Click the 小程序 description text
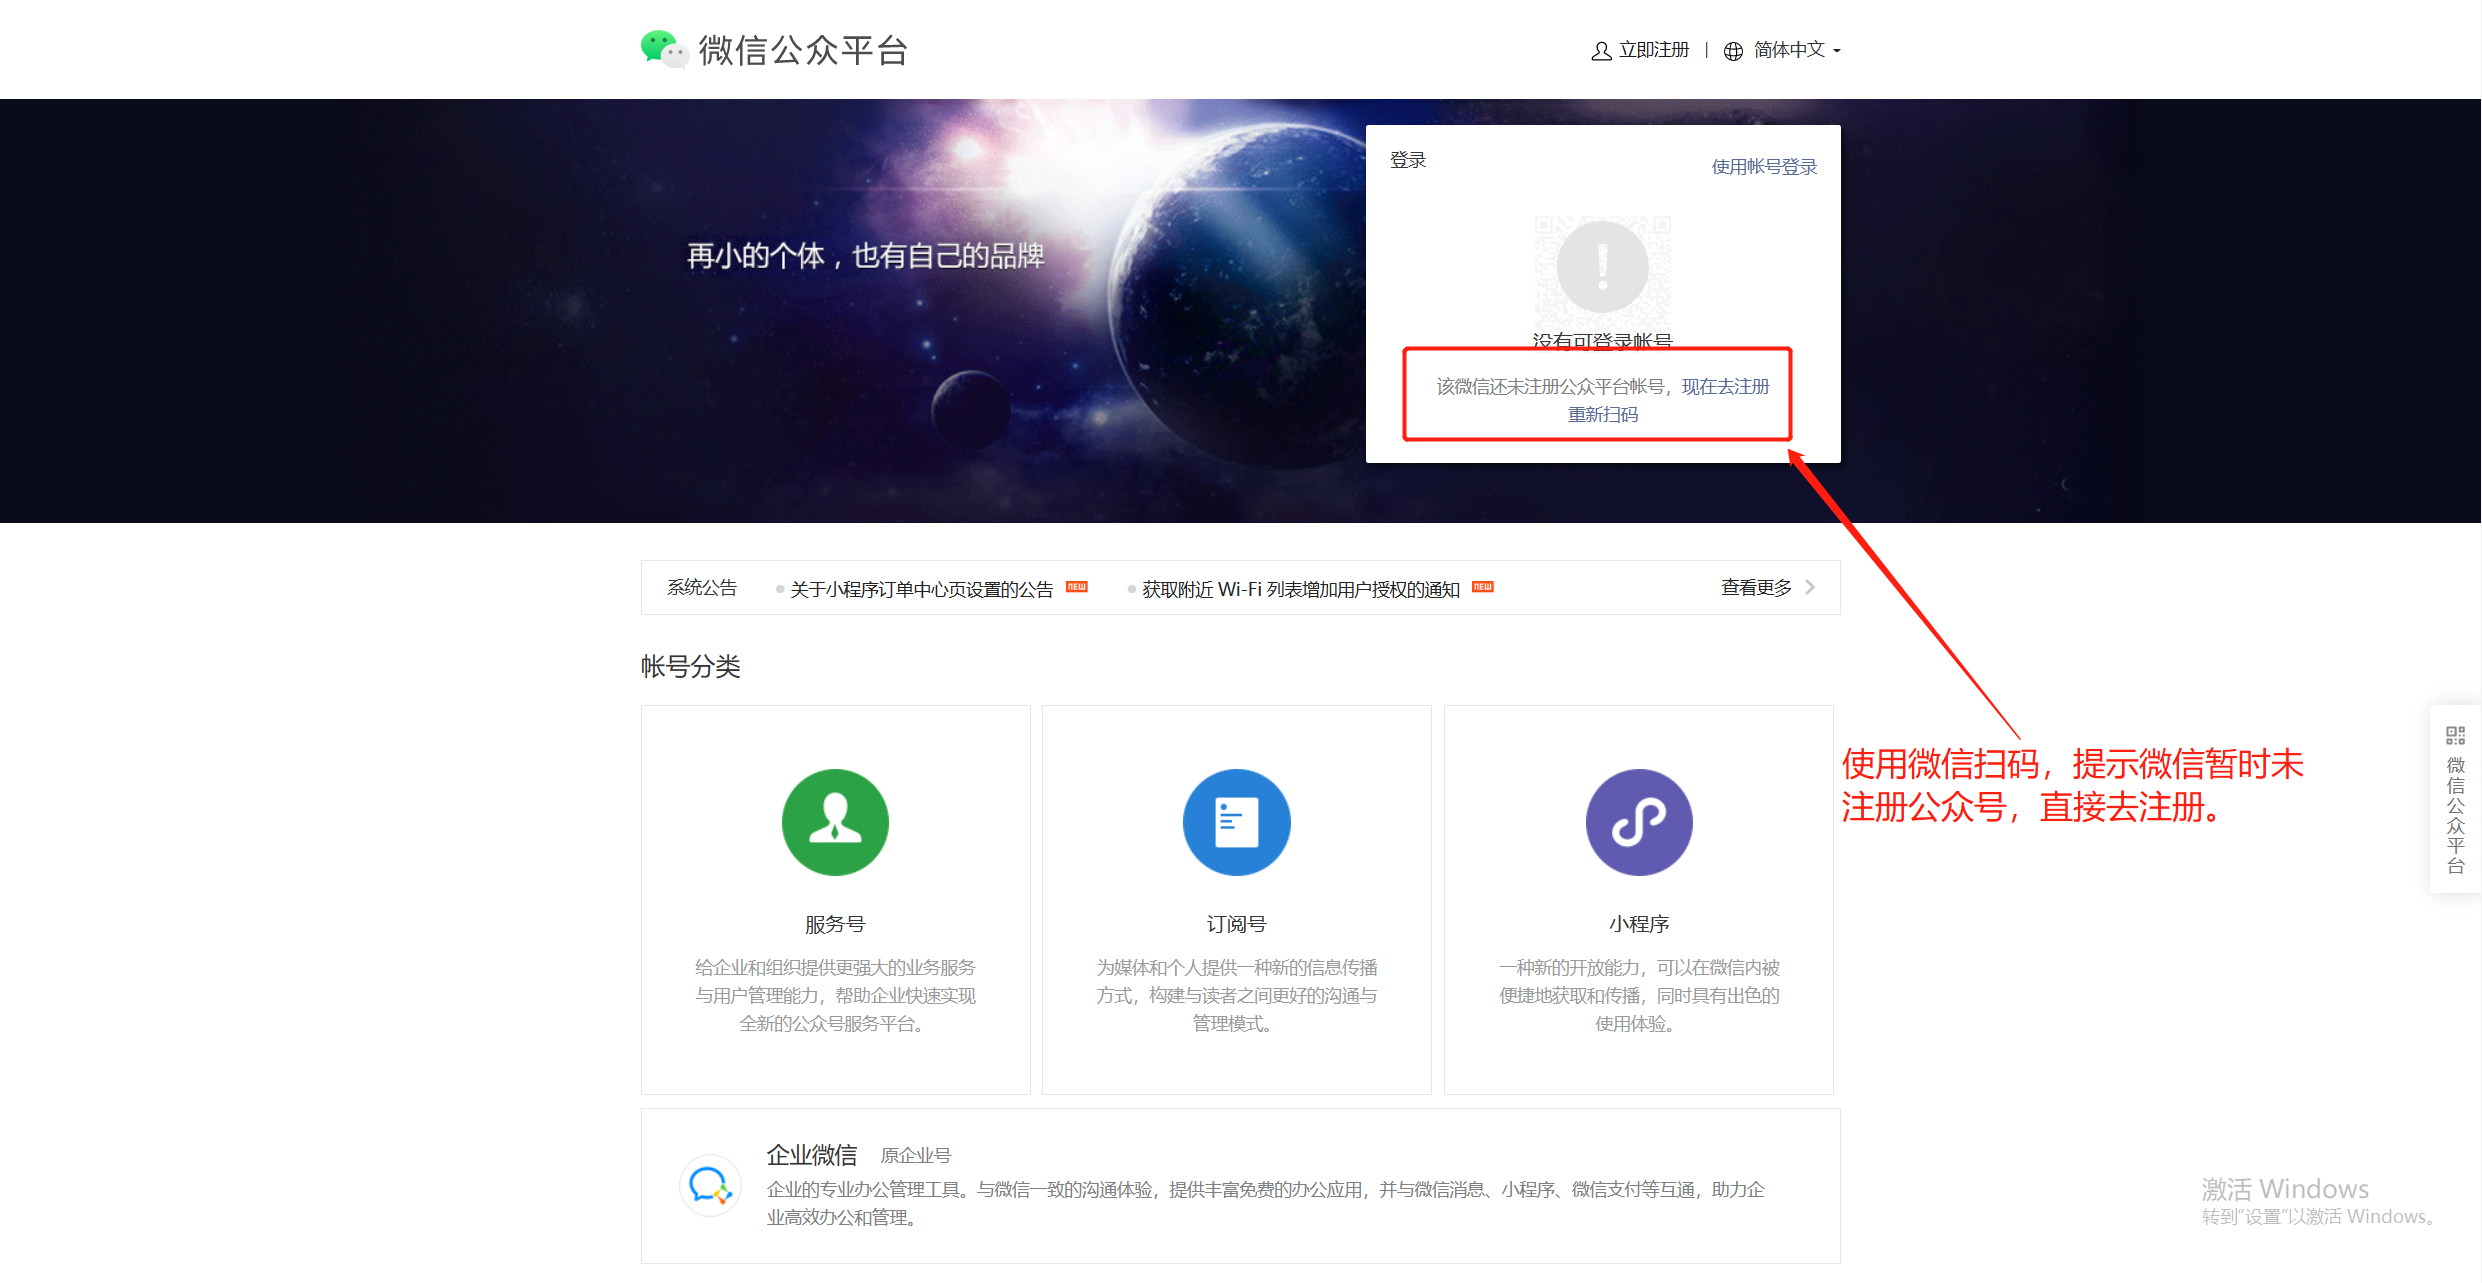Screen dimensions: 2482x1283 pyautogui.click(x=1639, y=996)
